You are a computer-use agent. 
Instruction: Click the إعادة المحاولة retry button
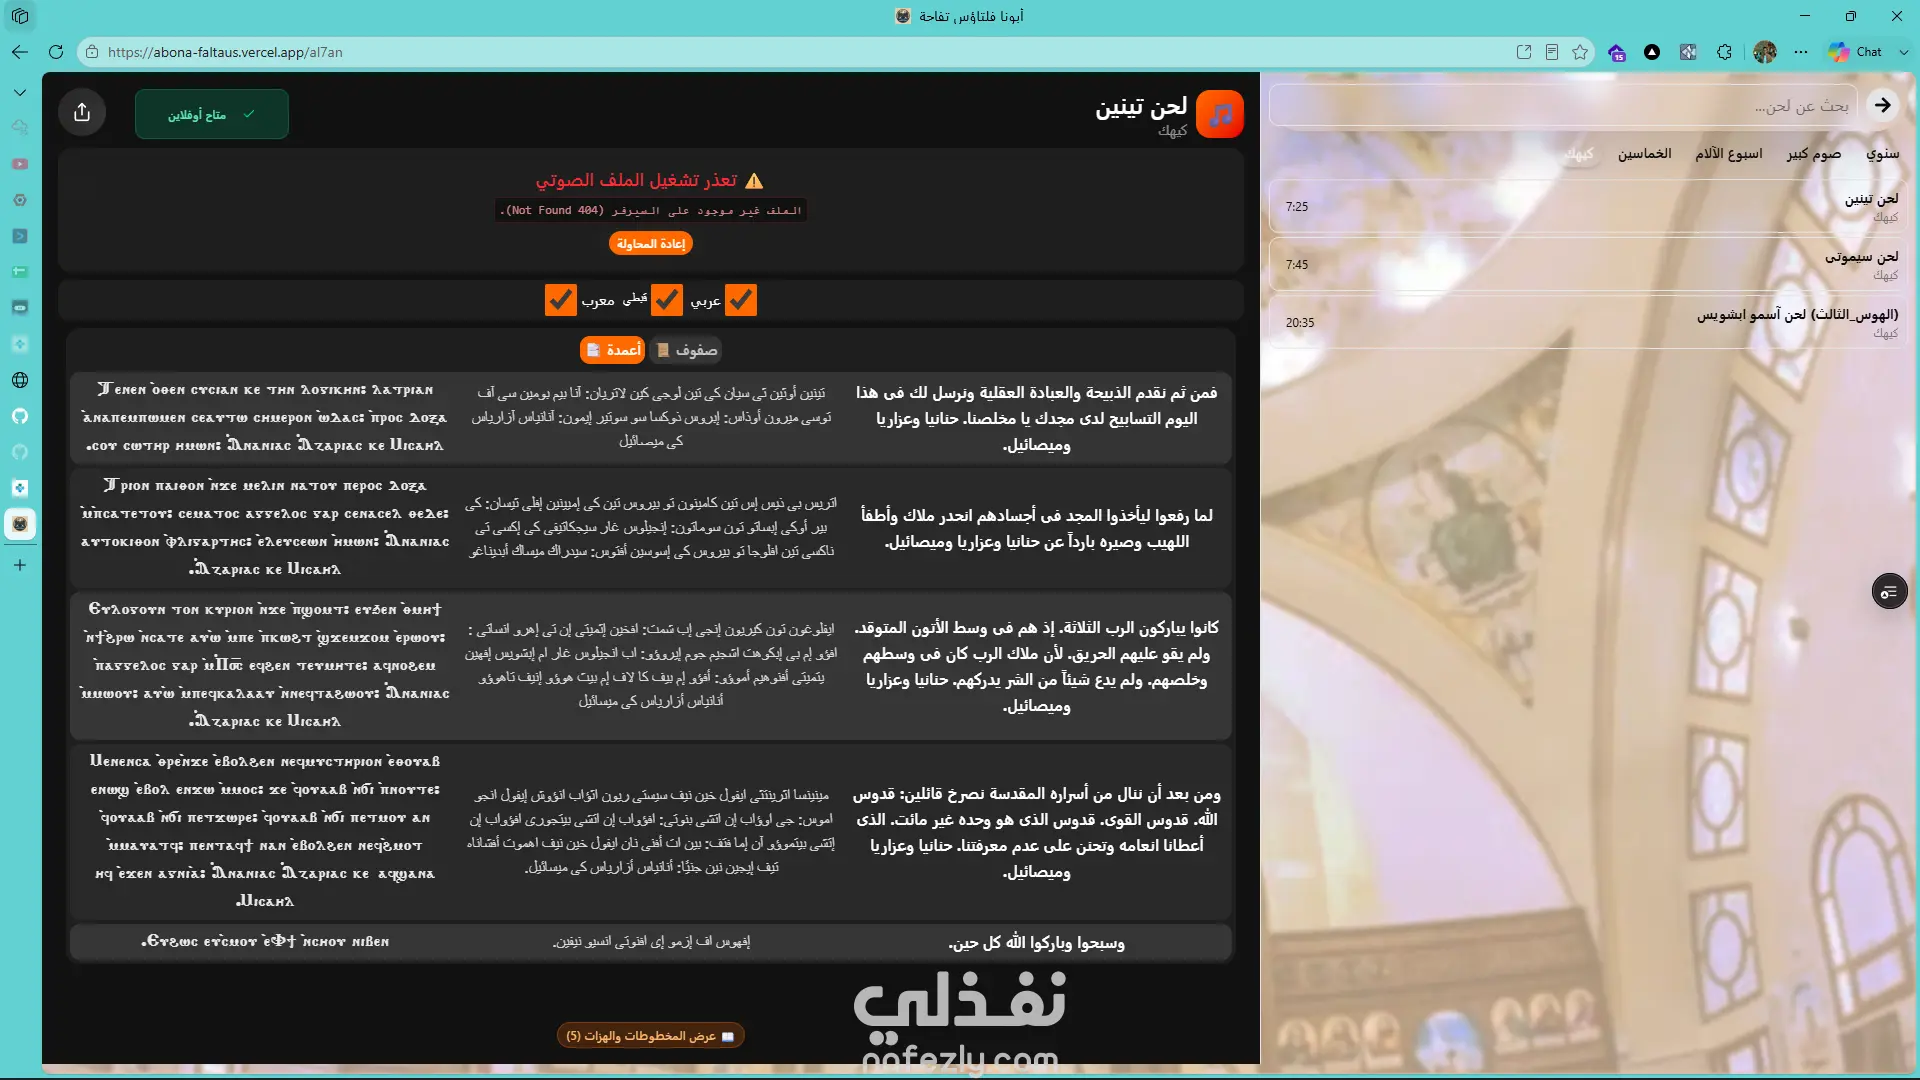coord(651,244)
